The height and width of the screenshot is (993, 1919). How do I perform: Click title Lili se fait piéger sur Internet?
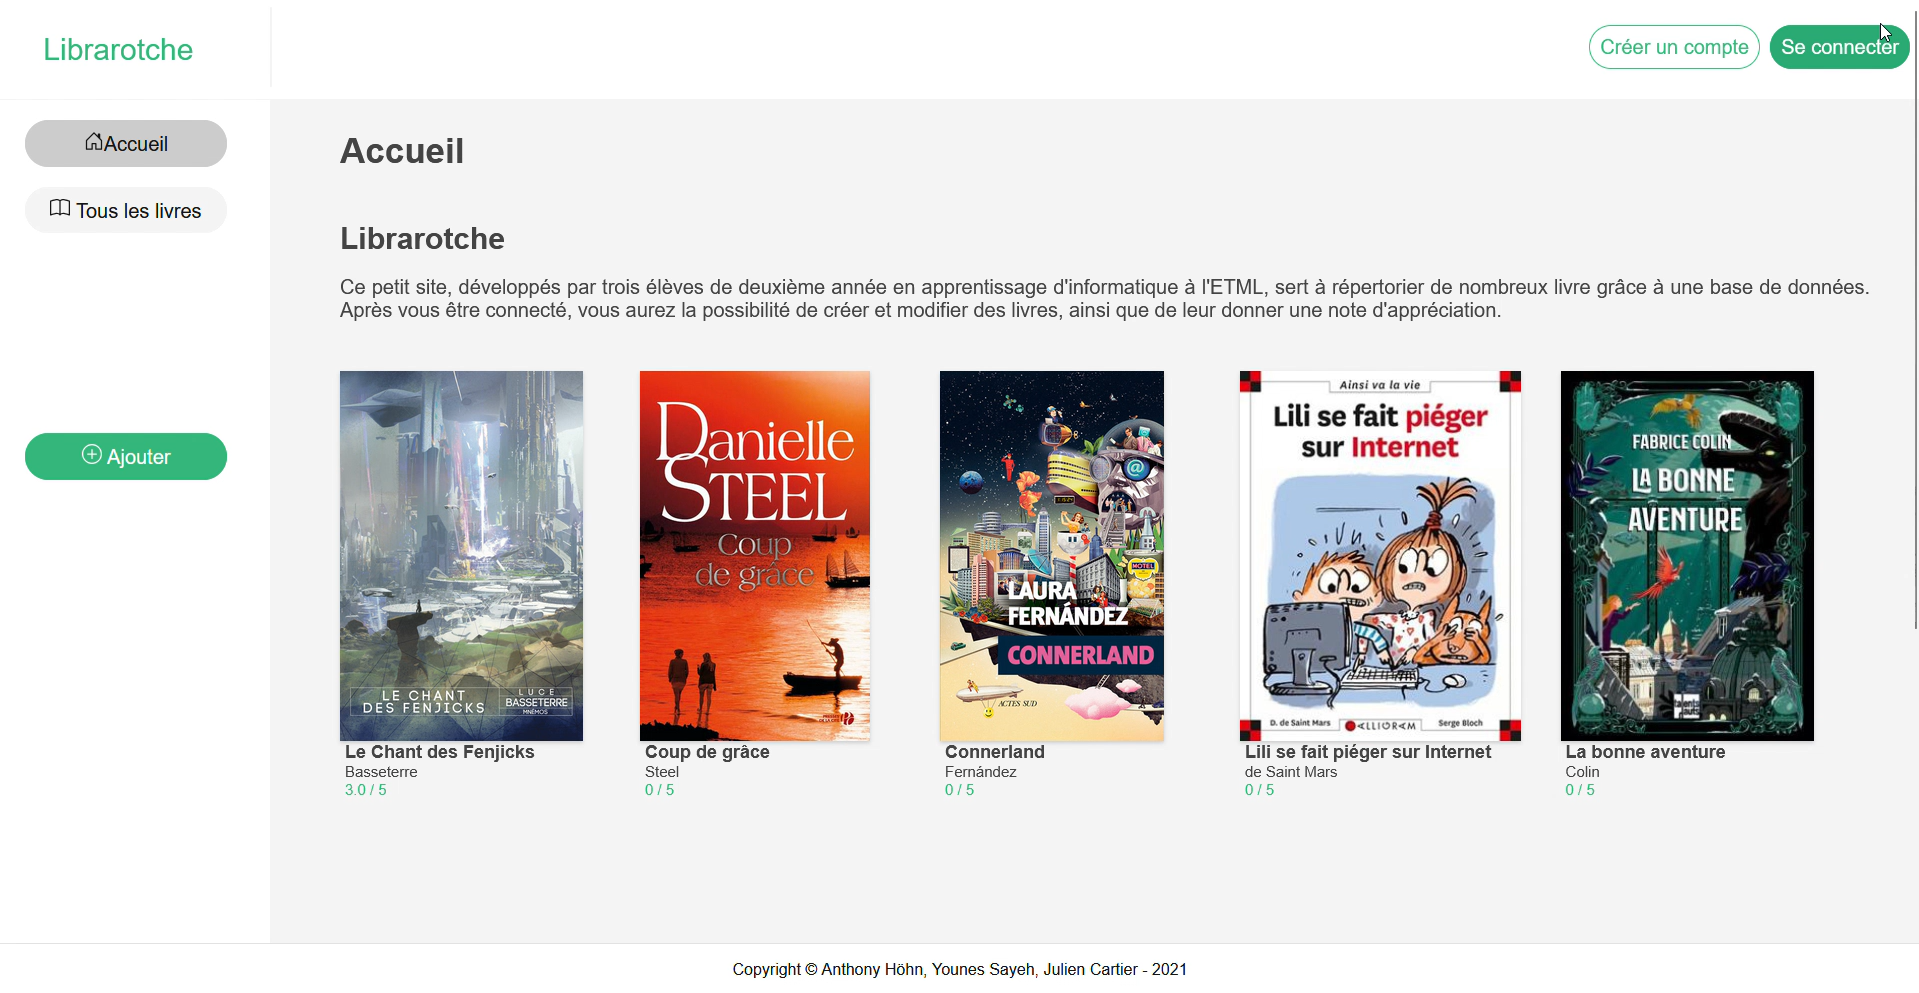click(1368, 752)
